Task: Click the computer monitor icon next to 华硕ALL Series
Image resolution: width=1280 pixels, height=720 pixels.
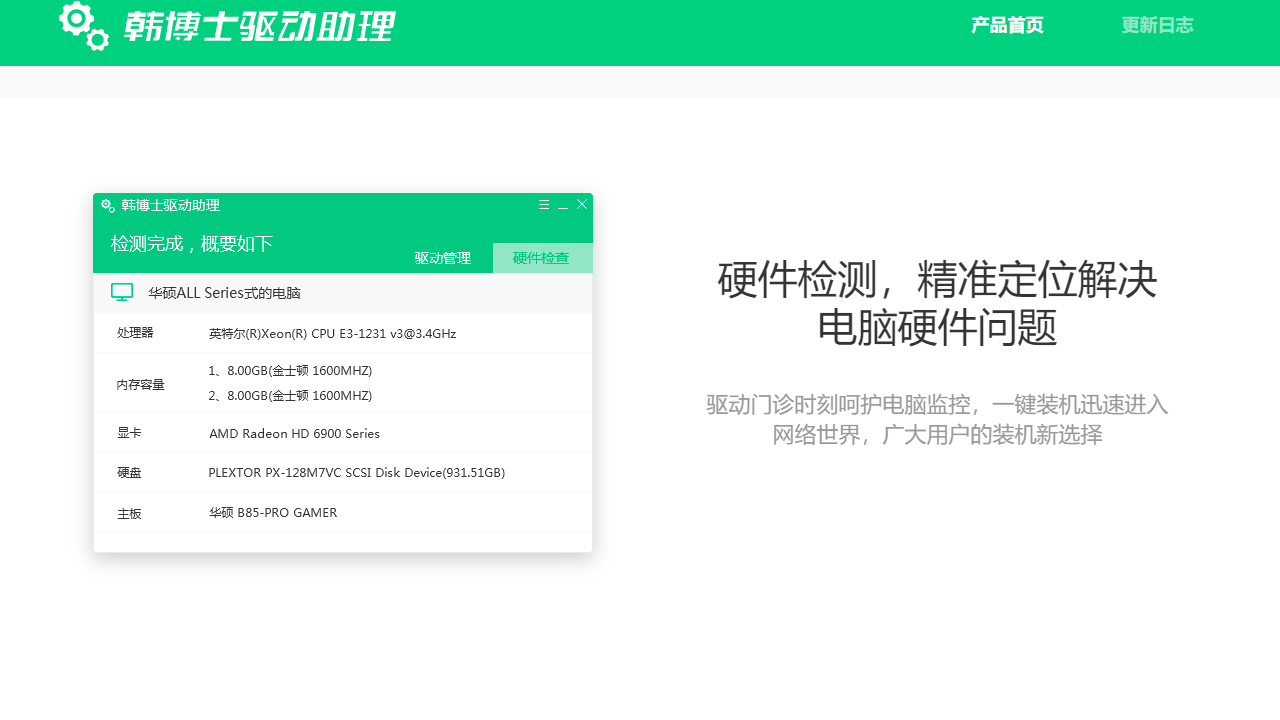Action: click(x=121, y=292)
